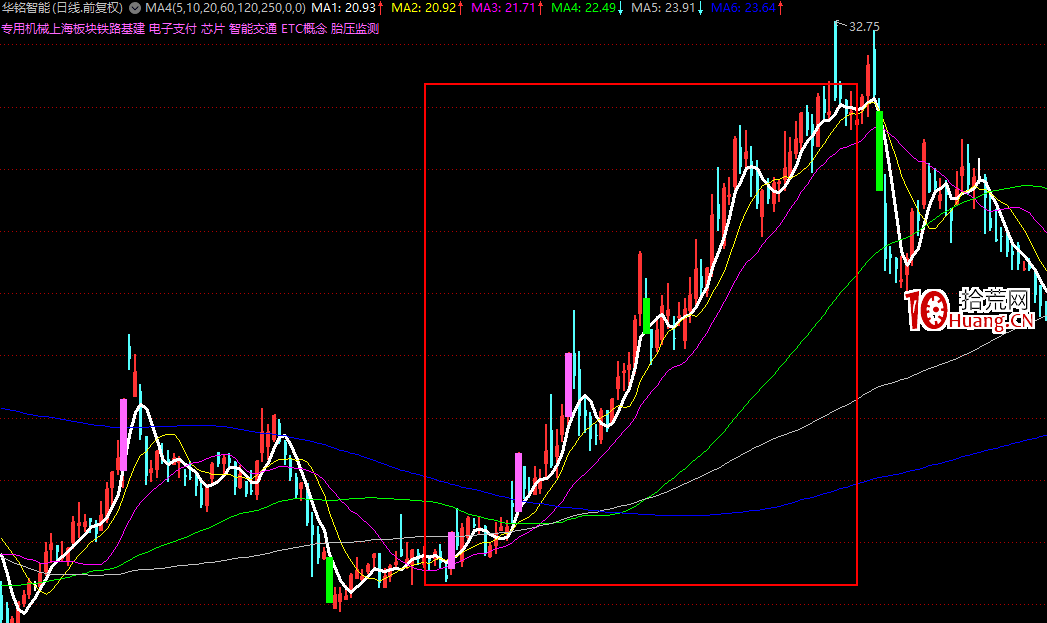Click the stock title 华铭智能(日线.前复权)

coord(62,8)
